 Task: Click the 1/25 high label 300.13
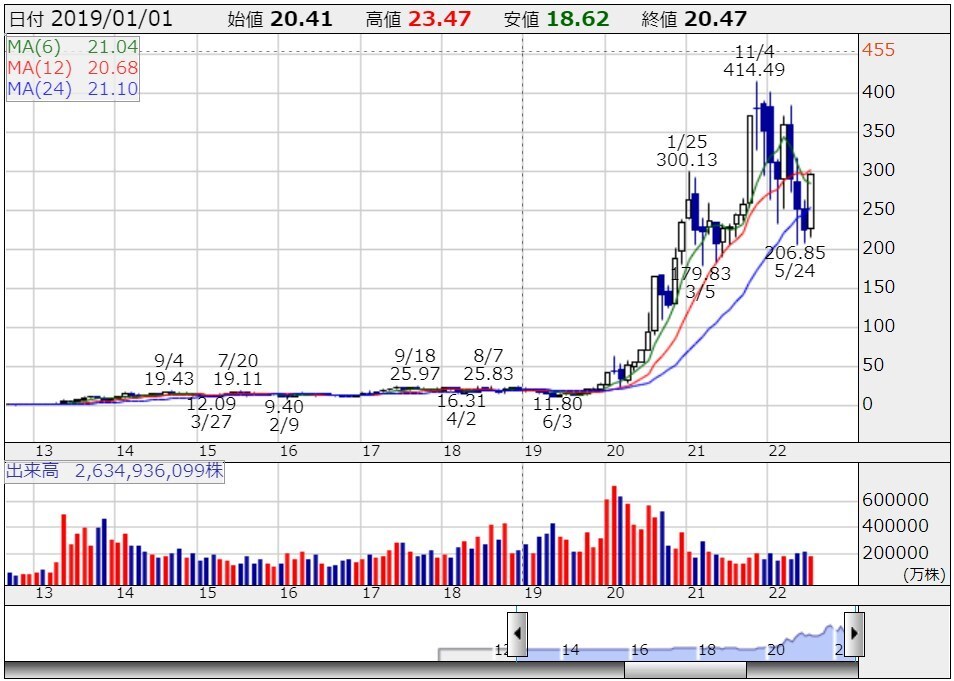pyautogui.click(x=687, y=160)
